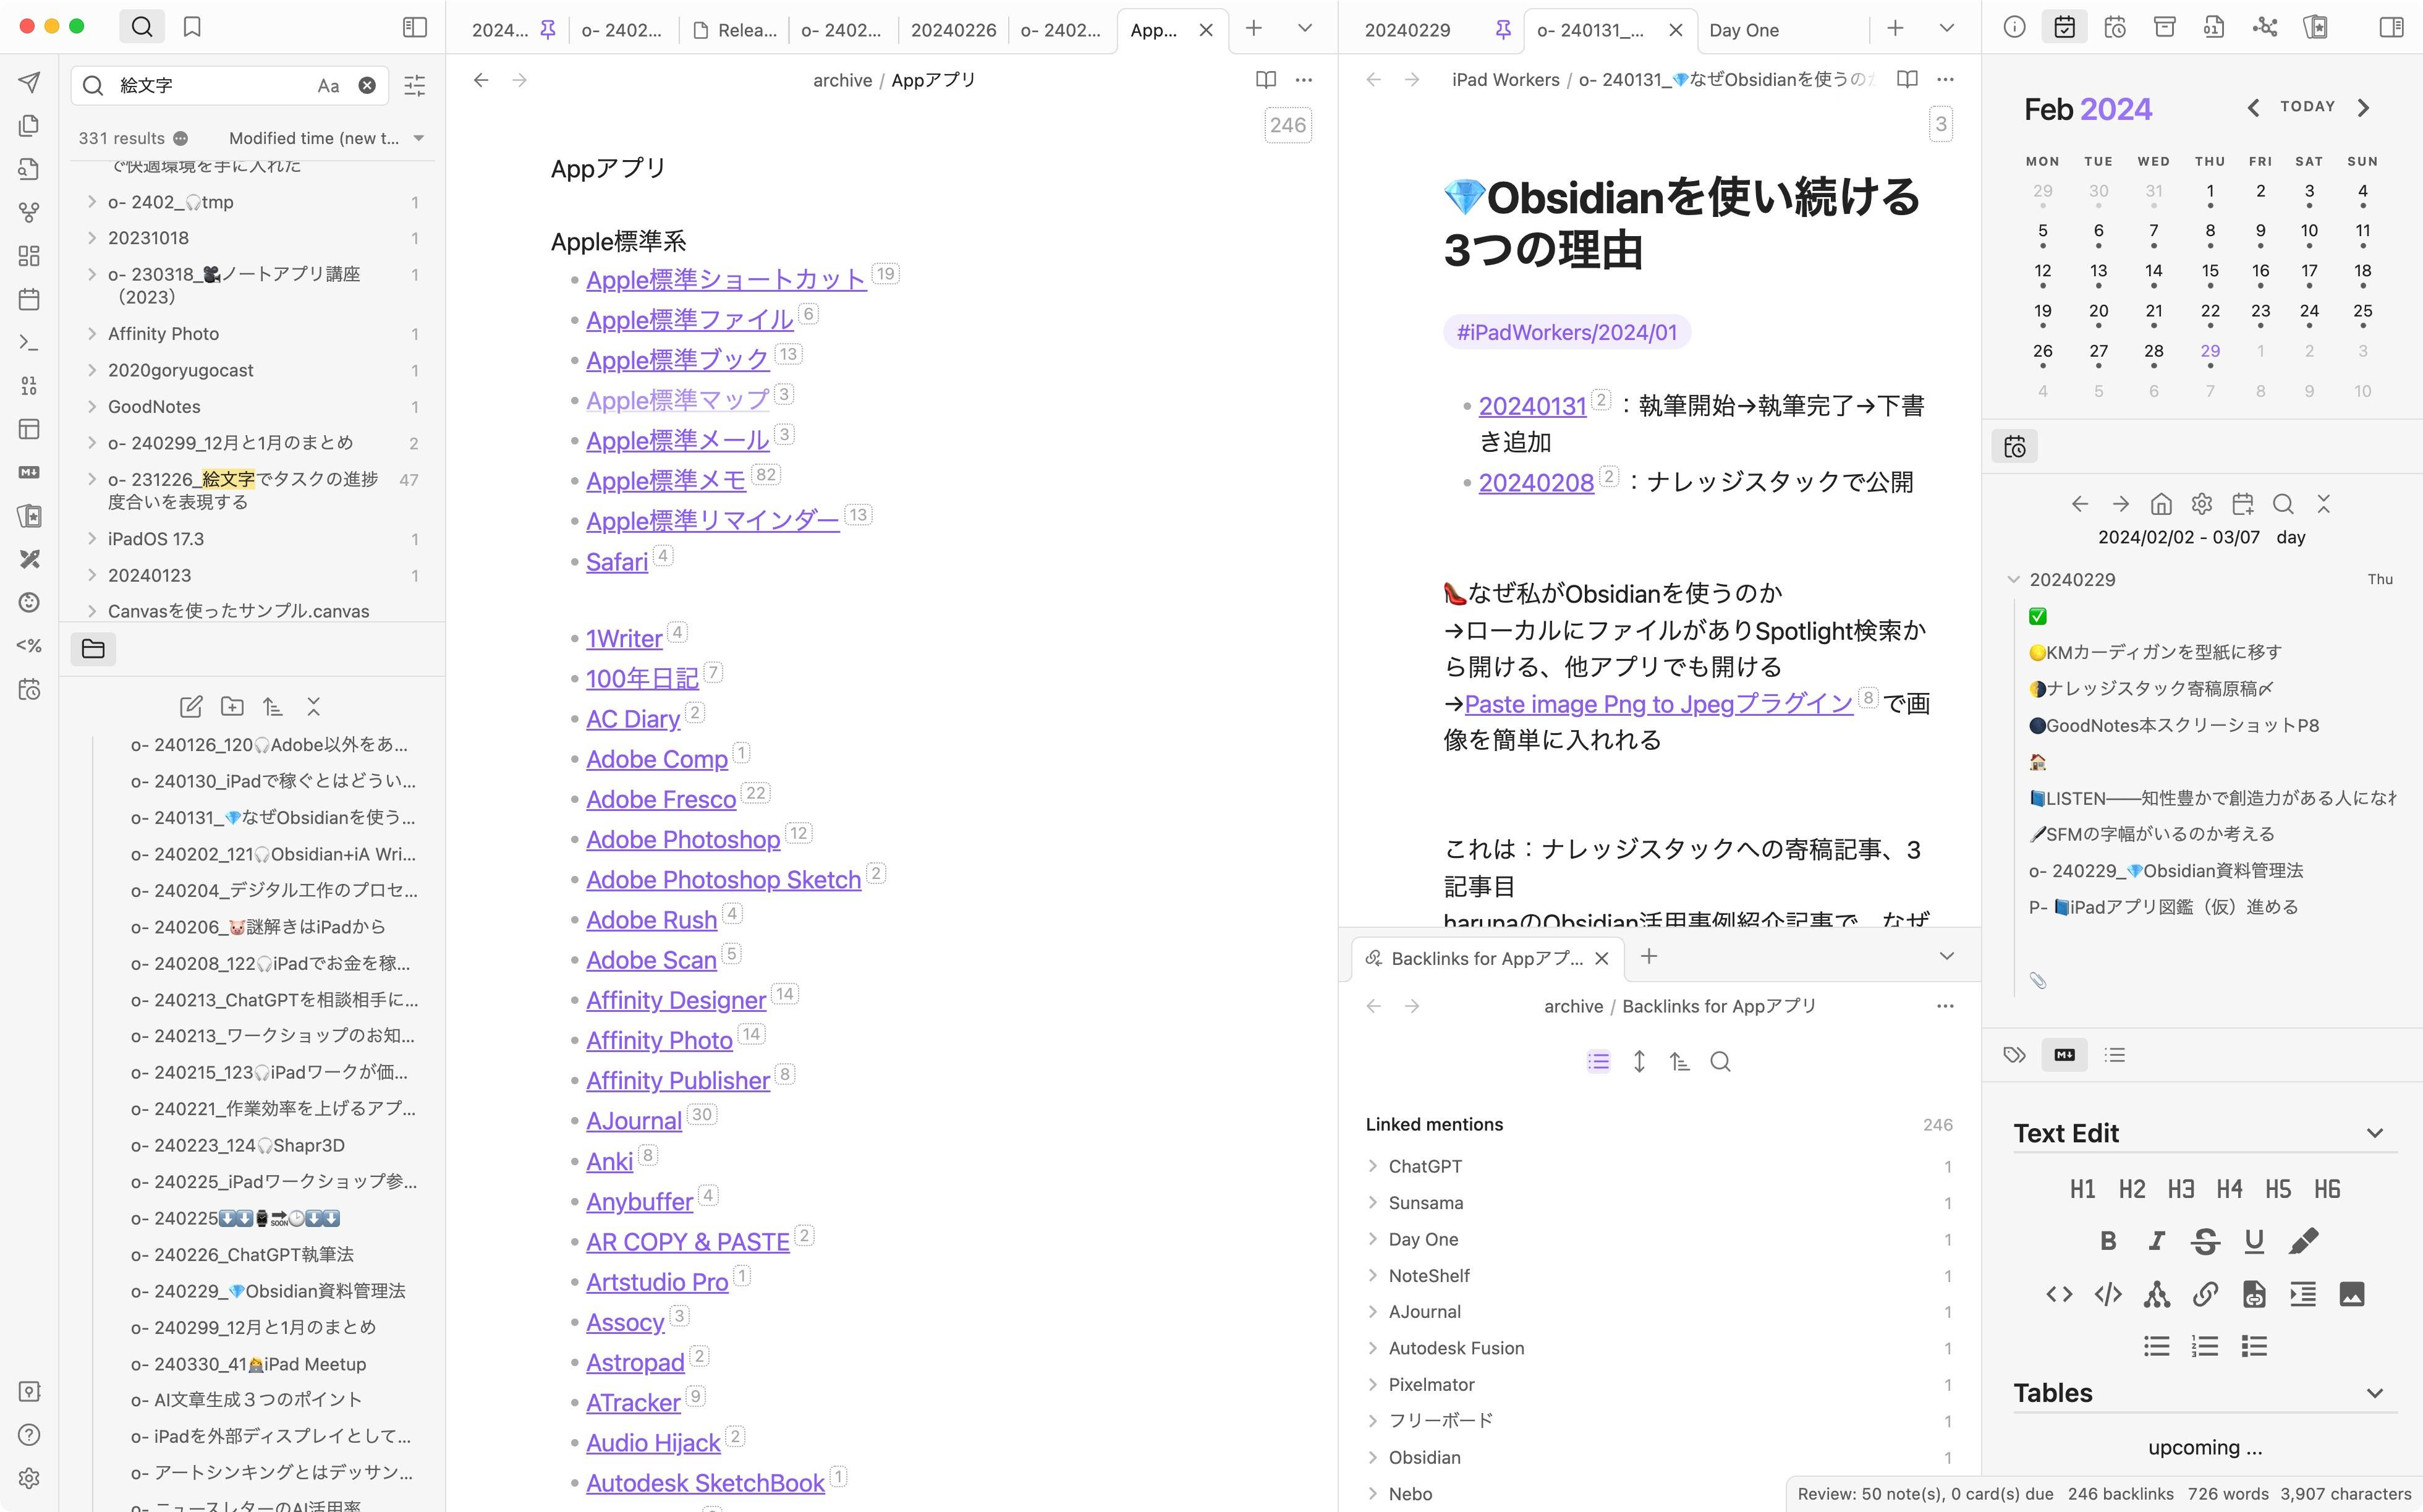Select February 14 in the calendar

2153,271
